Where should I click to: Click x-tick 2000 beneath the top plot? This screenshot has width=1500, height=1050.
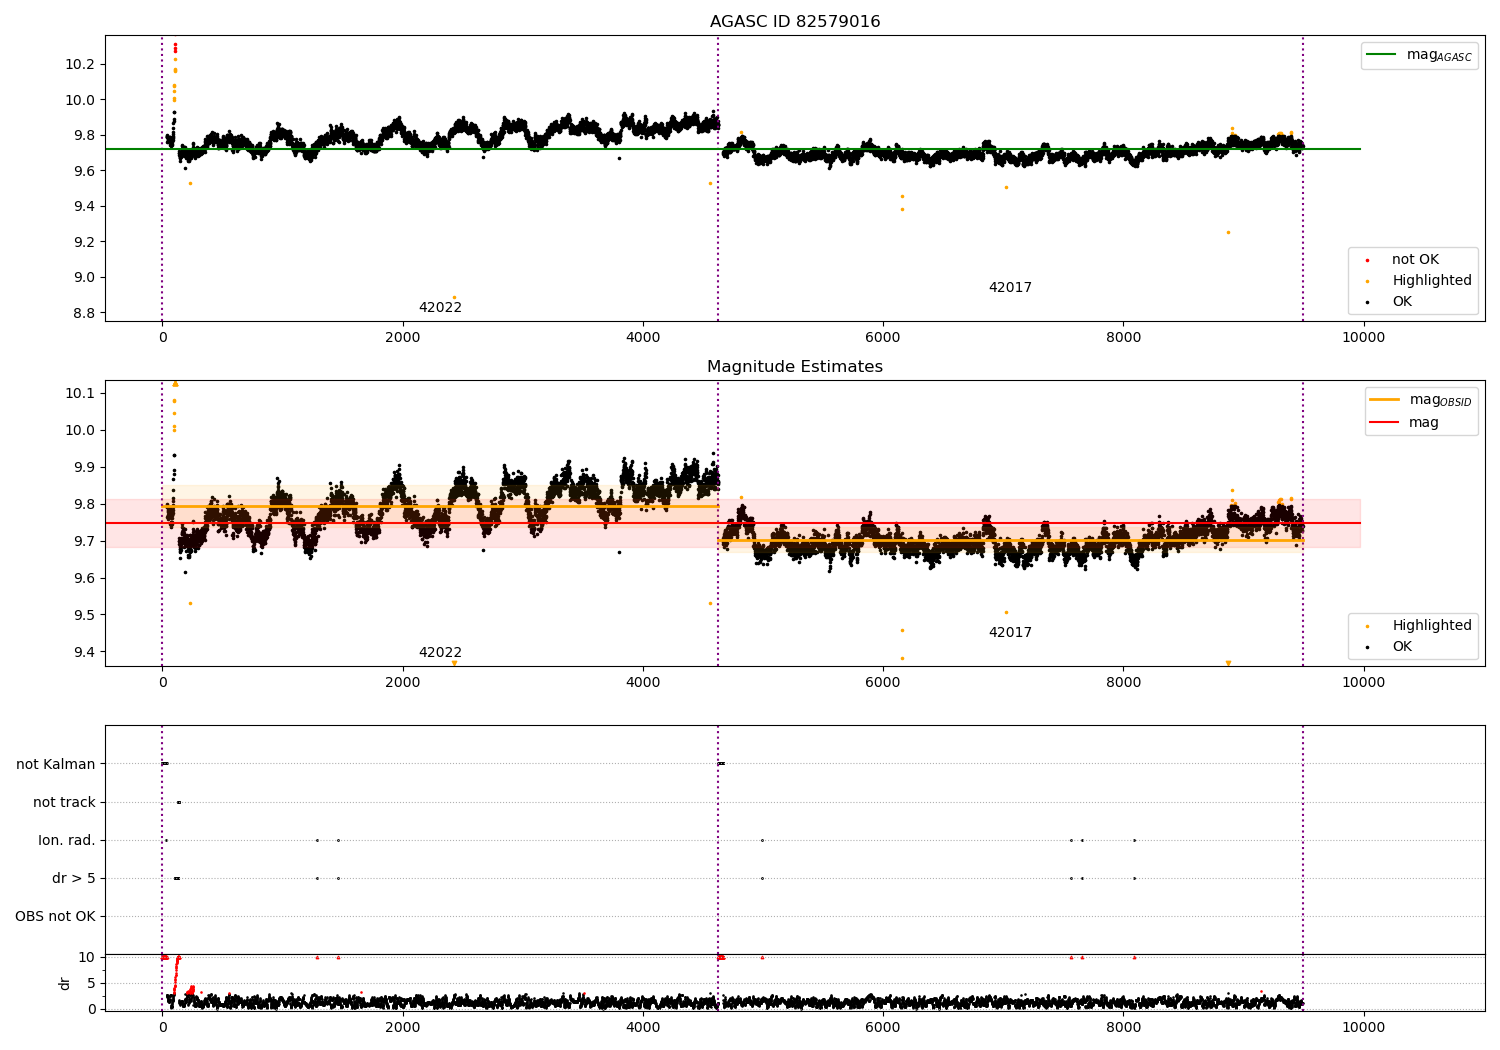(x=402, y=338)
